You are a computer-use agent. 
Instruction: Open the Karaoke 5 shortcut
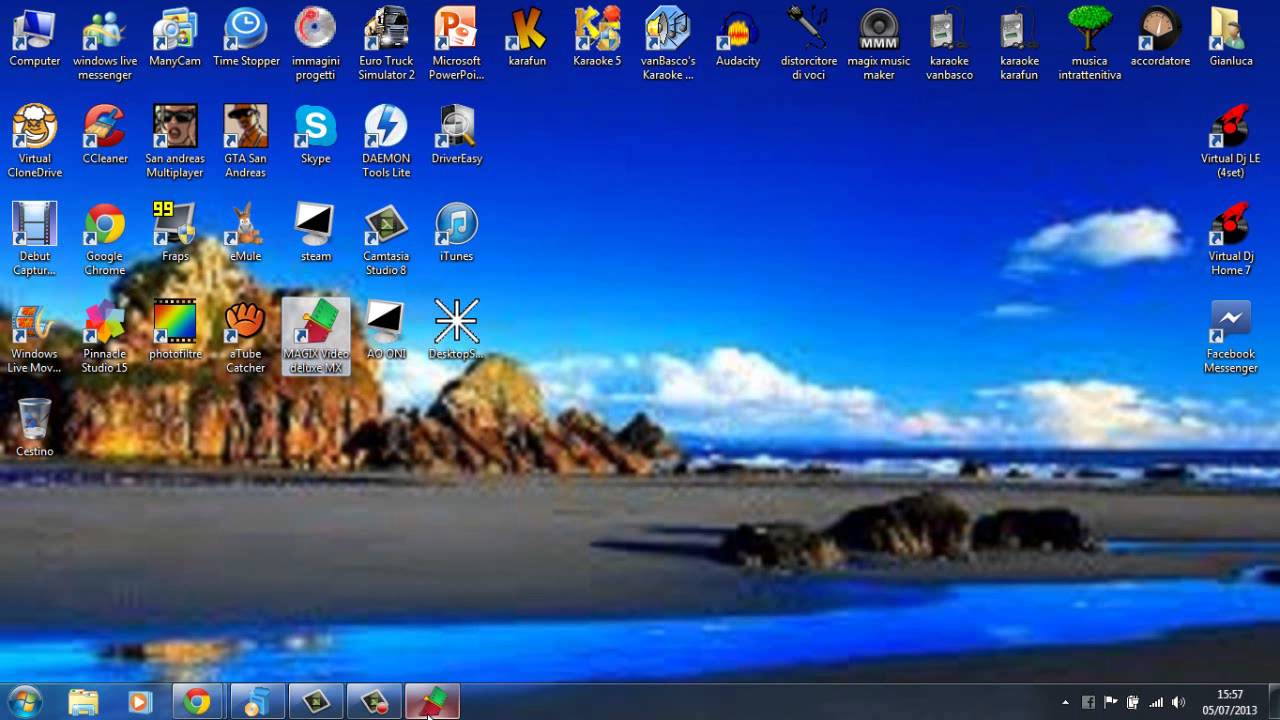tap(597, 38)
